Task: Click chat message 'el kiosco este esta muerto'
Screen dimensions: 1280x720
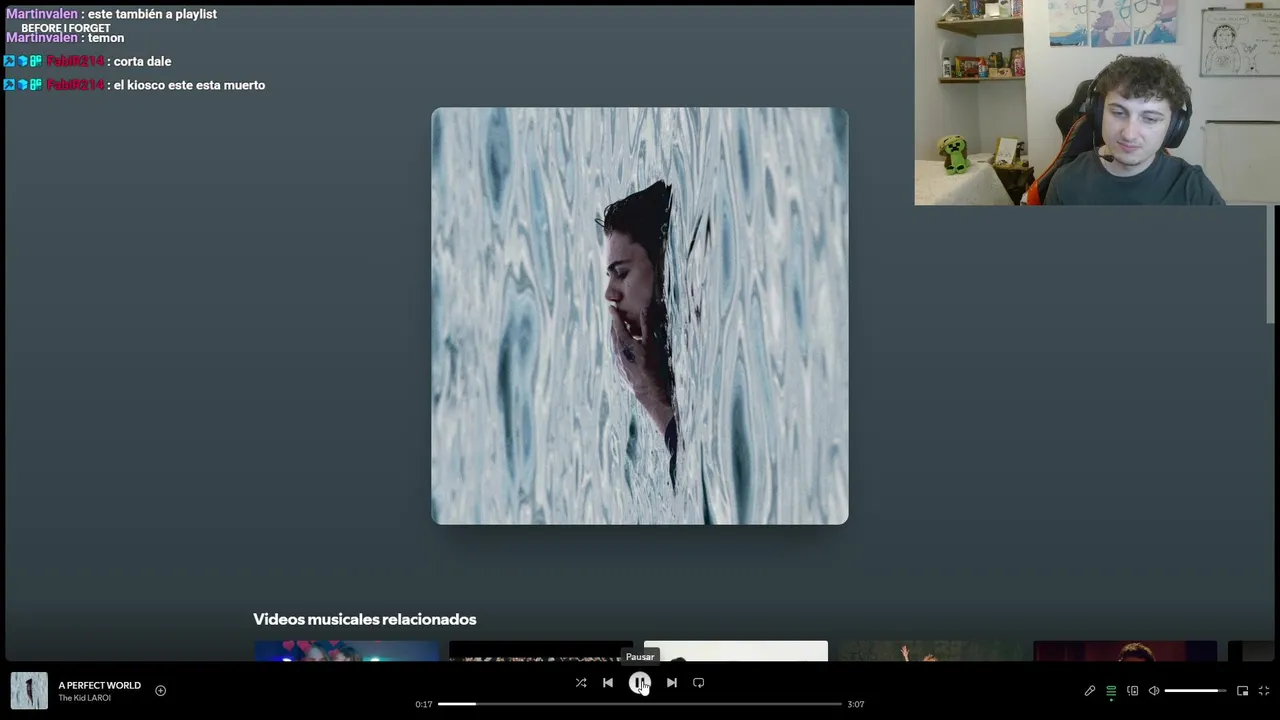Action: tap(189, 85)
